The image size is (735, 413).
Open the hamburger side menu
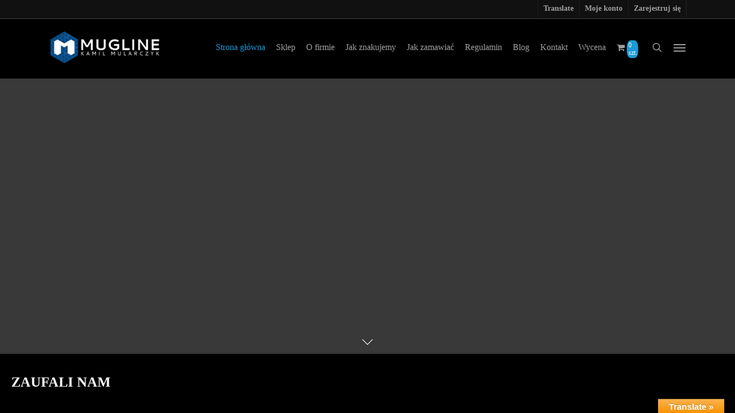coord(679,47)
